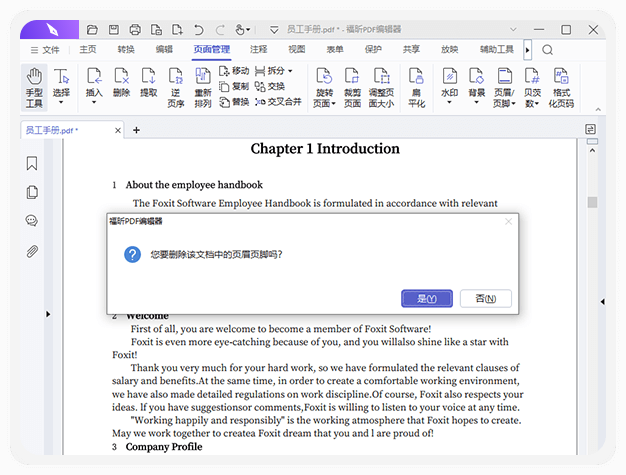This screenshot has width=626, height=475.
Task: Click the 复制 duplicate pages button
Action: (234, 86)
